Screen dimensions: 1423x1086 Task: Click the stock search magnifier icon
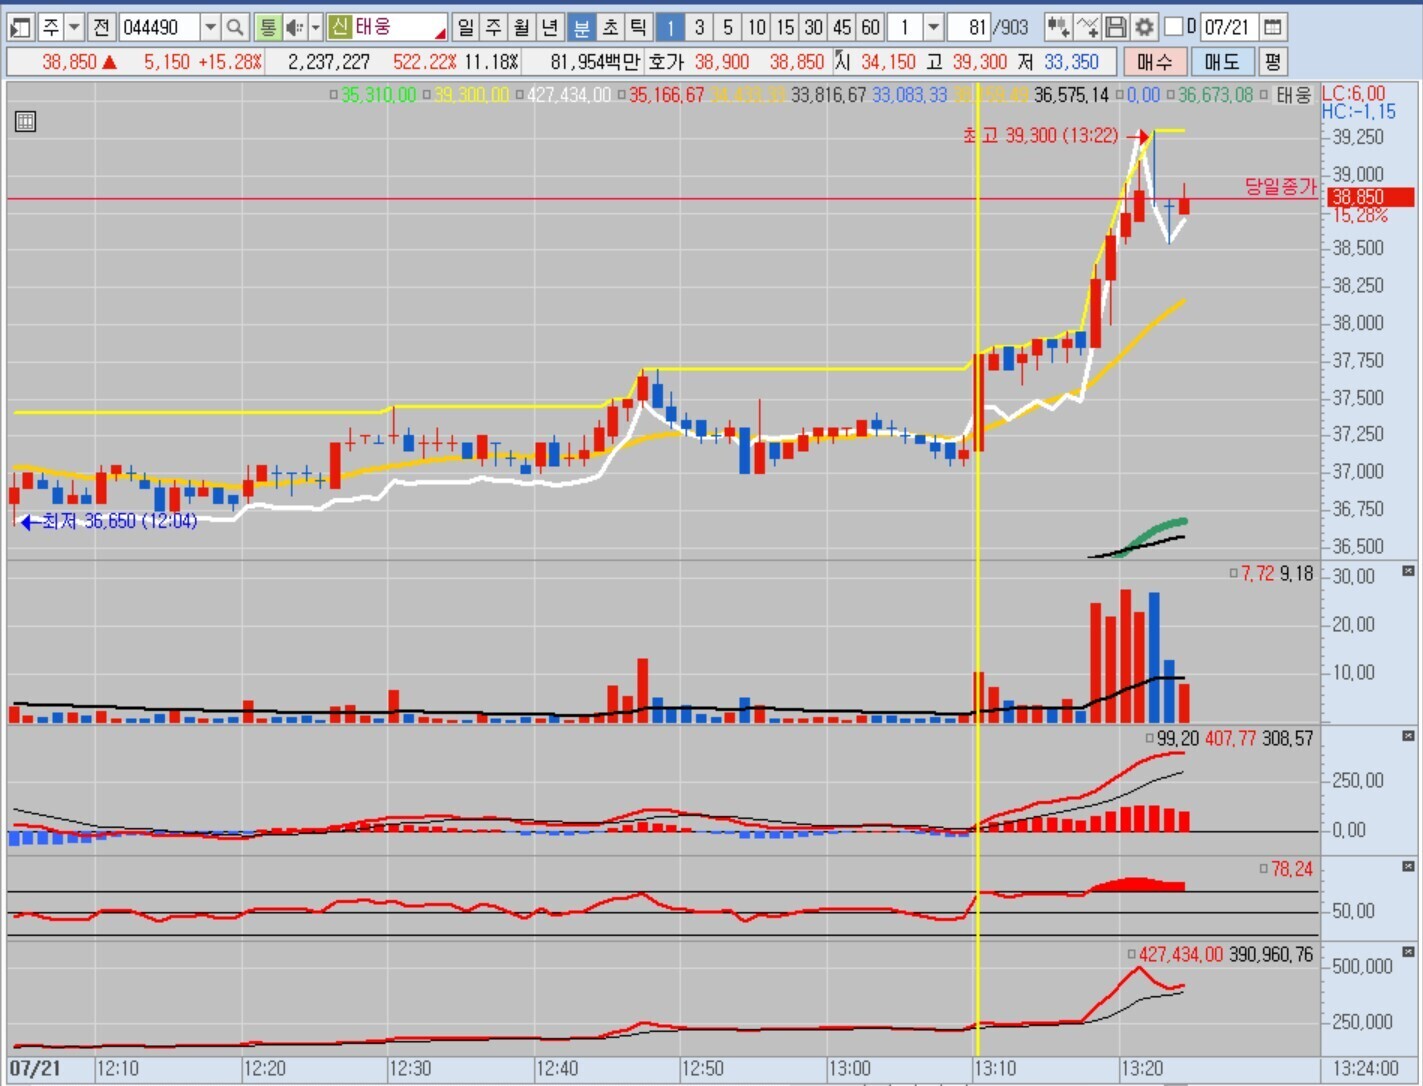pos(235,27)
